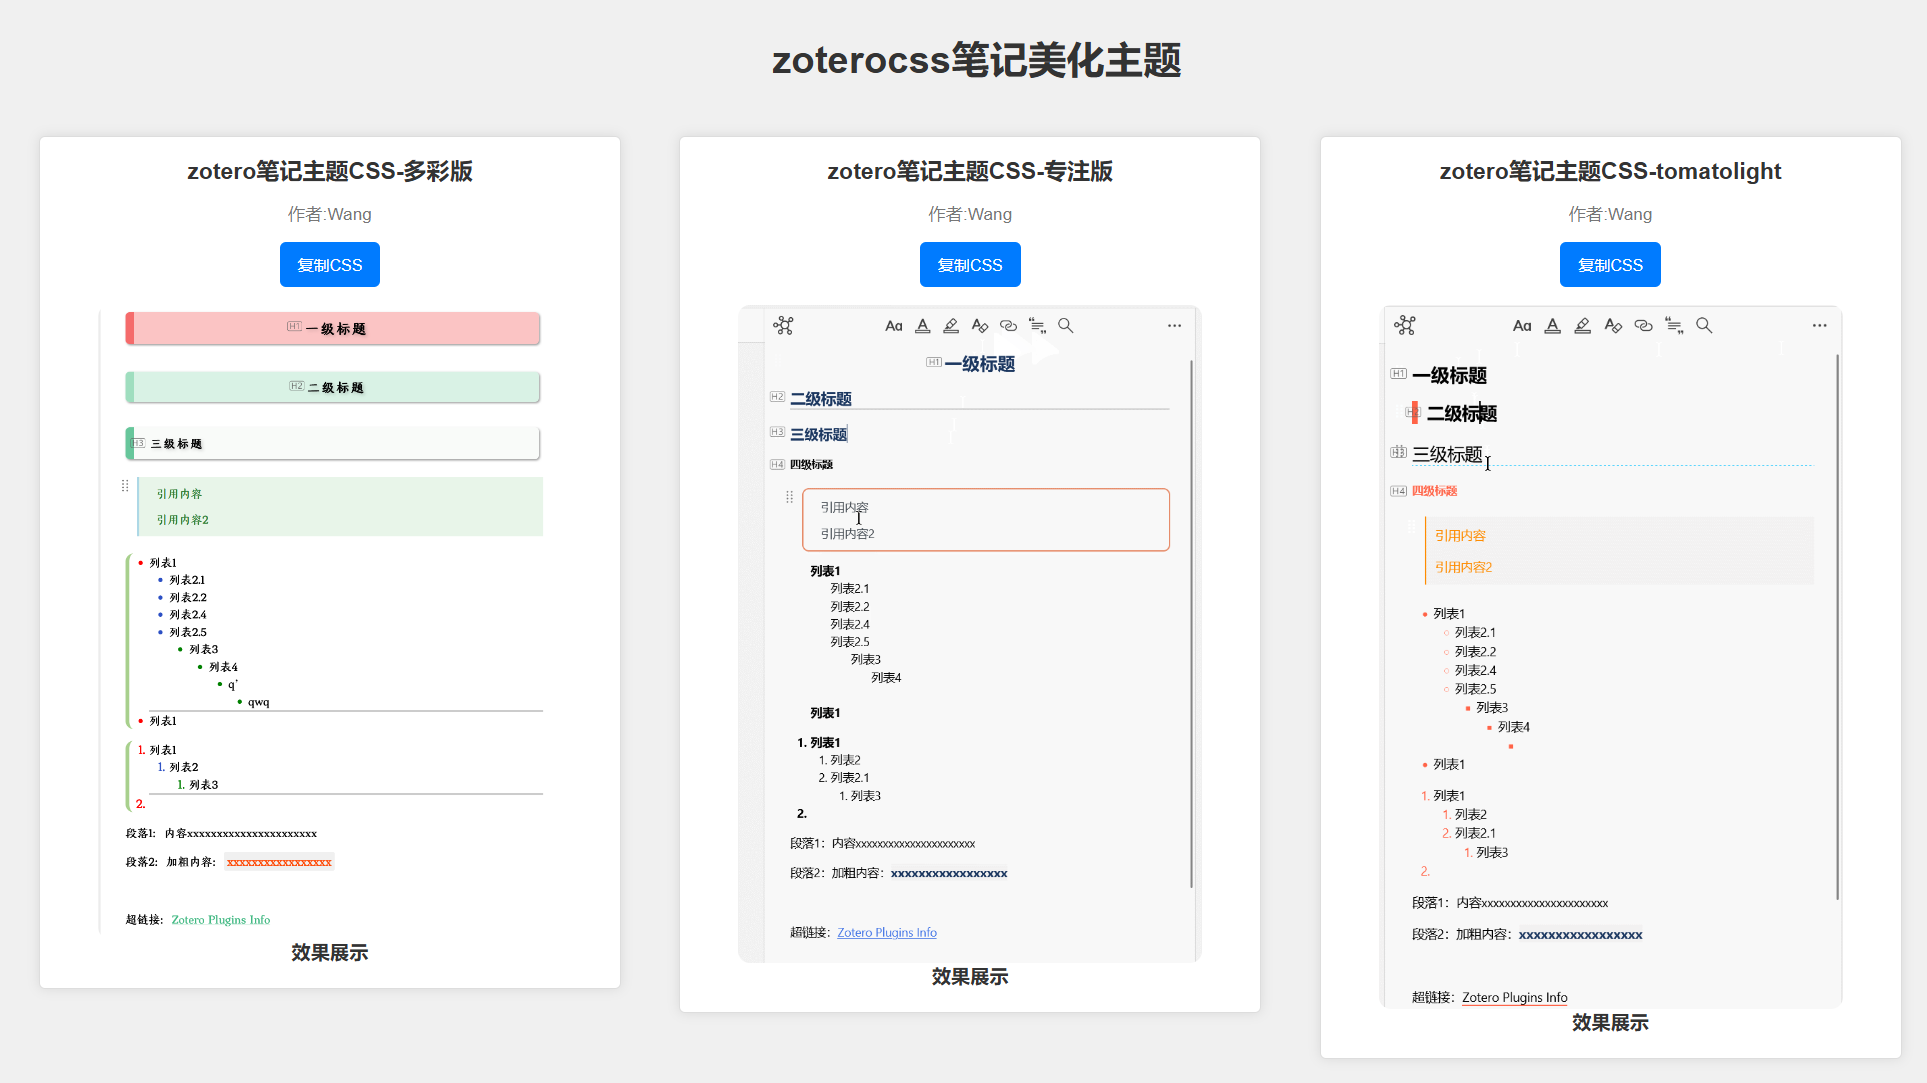Click the H4 marker beside red 四级标题 in tomatolight
The width and height of the screenshot is (1927, 1083).
[1398, 491]
